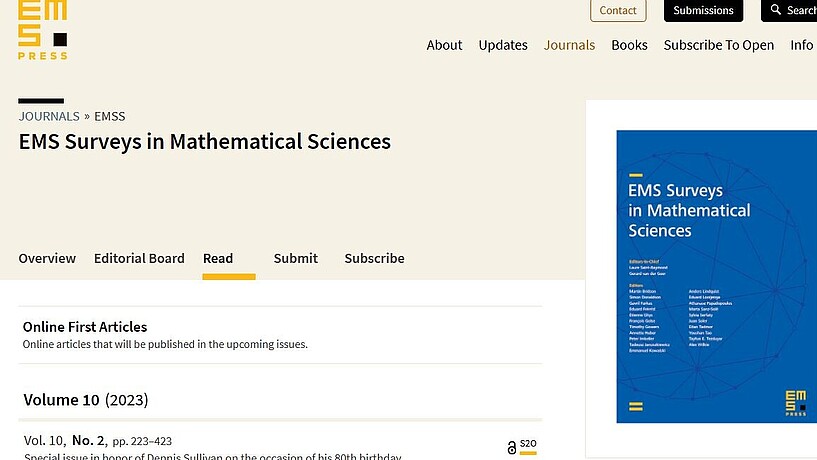The height and width of the screenshot is (460, 817).
Task: Open Vol. 10, No. 2 issue link
Action: [x=97, y=441]
